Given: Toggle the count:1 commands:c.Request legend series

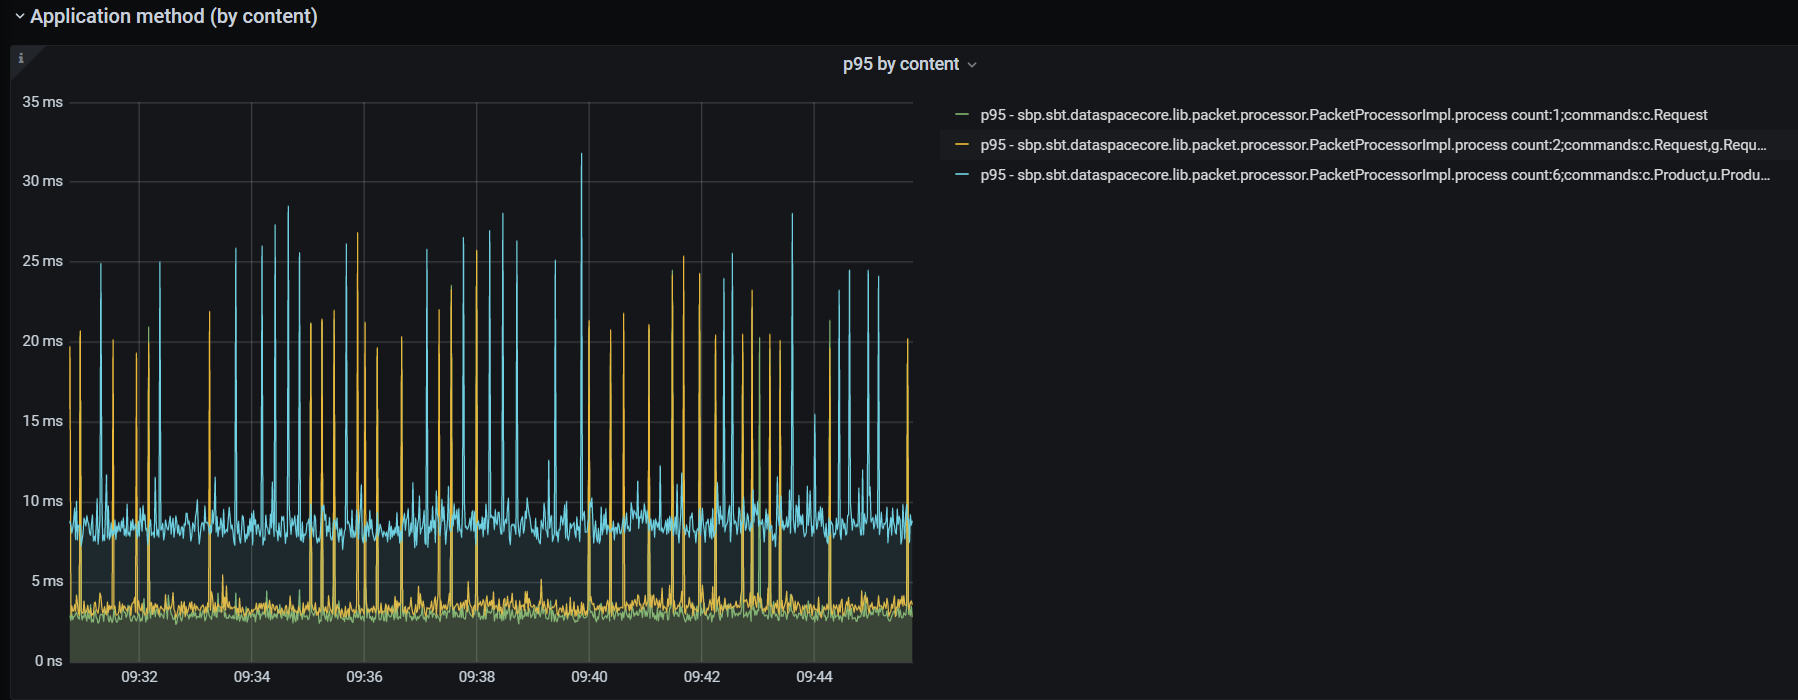Looking at the screenshot, I should coord(1343,115).
